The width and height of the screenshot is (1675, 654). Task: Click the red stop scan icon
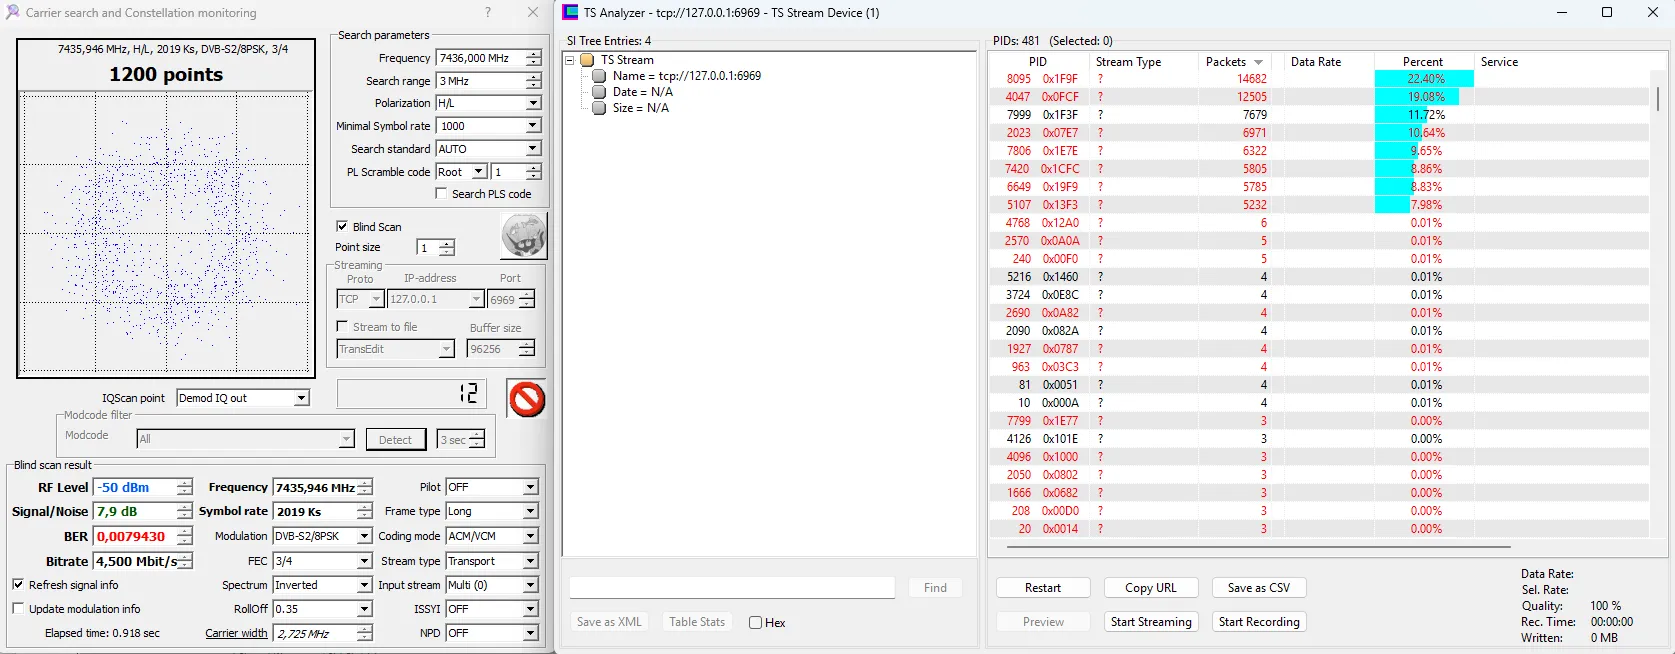526,399
